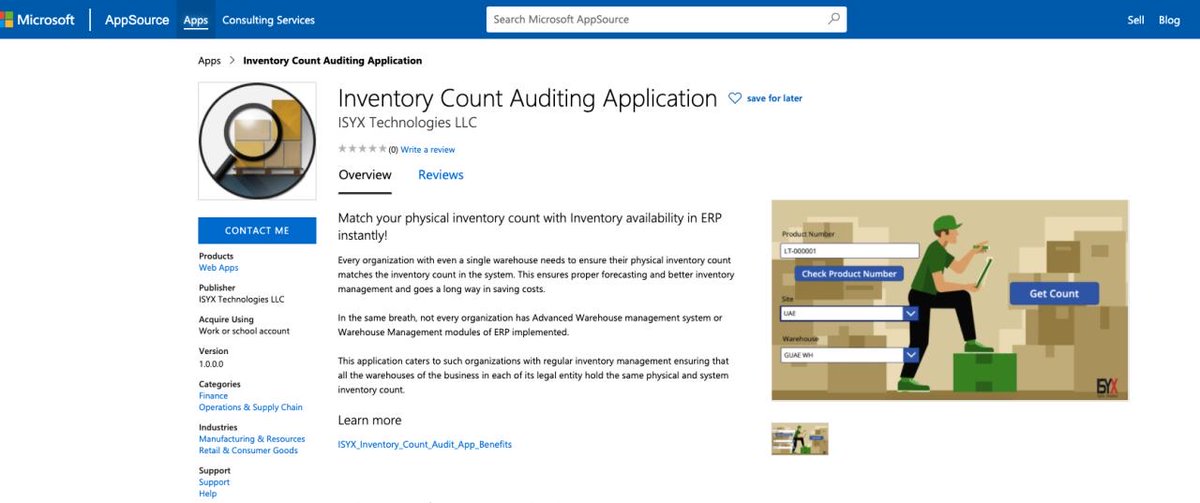Click publisher name ISYX Technologies LLC heading
The image size is (1200, 503).
click(x=408, y=123)
